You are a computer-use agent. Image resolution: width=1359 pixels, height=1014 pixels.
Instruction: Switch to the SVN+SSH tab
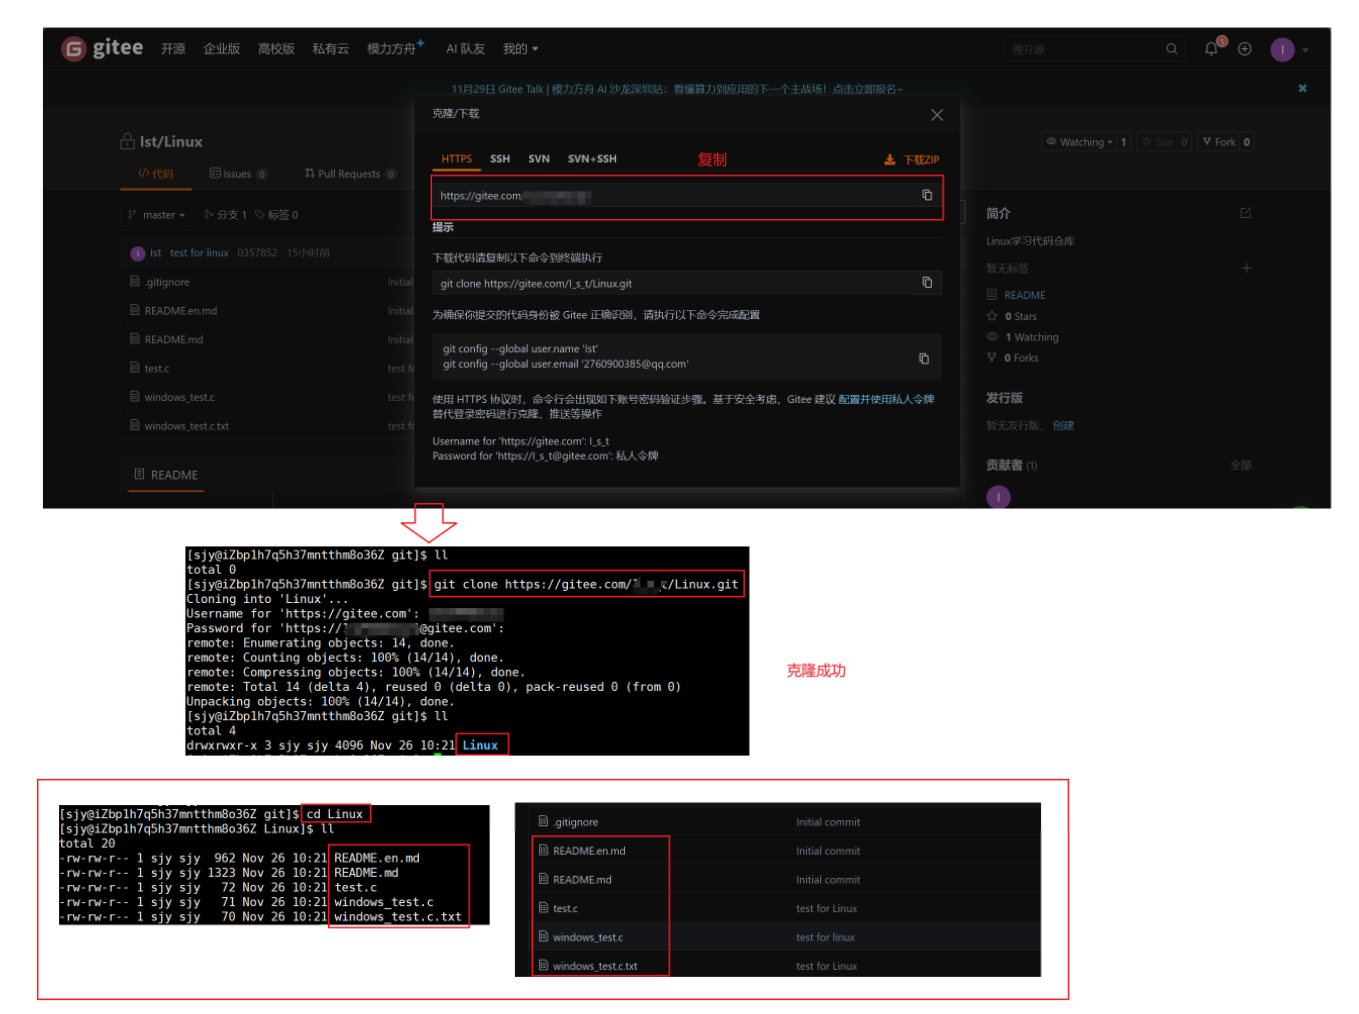(592, 159)
